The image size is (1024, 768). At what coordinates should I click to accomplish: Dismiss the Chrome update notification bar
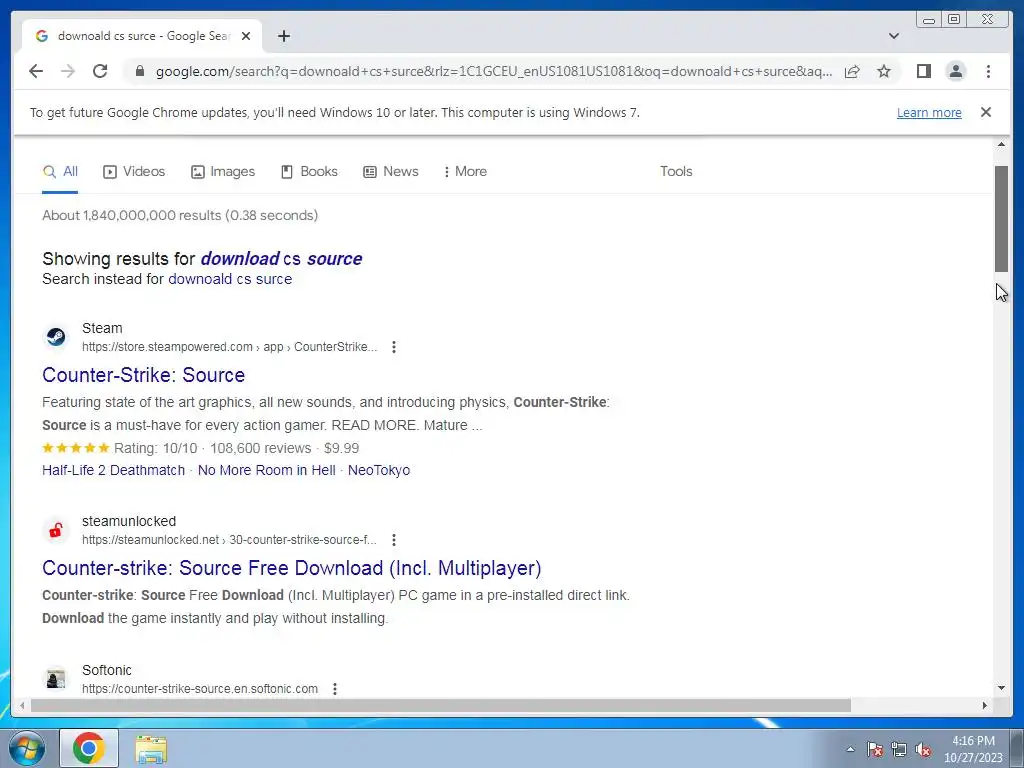pos(986,112)
